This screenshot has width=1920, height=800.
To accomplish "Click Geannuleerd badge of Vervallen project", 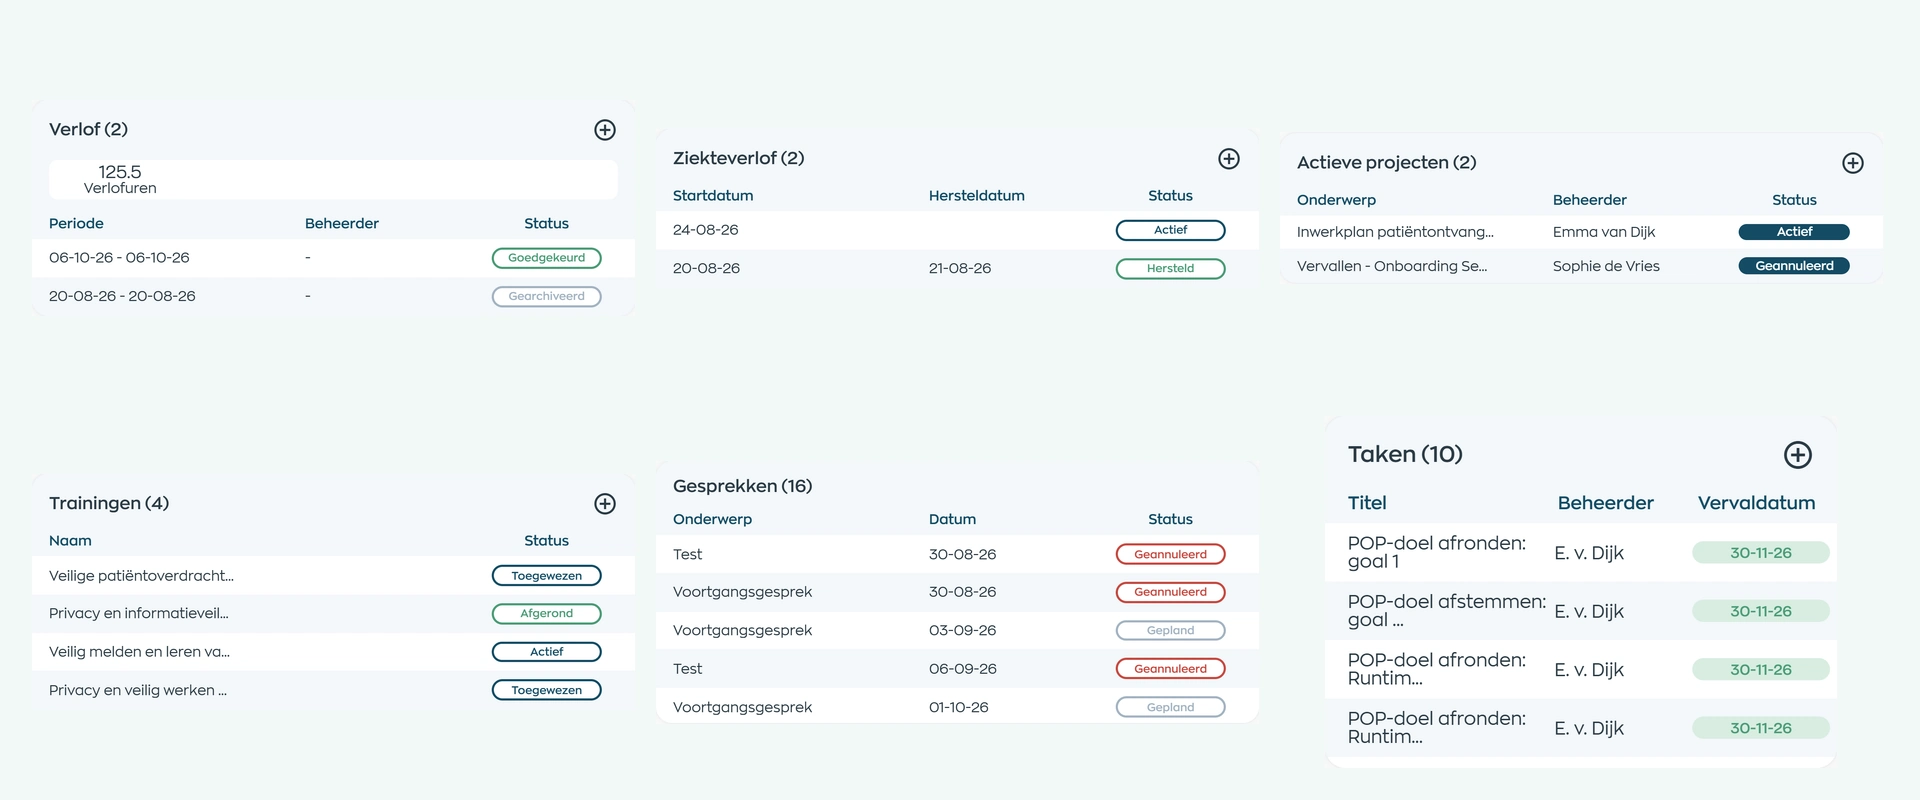I will click(1794, 266).
